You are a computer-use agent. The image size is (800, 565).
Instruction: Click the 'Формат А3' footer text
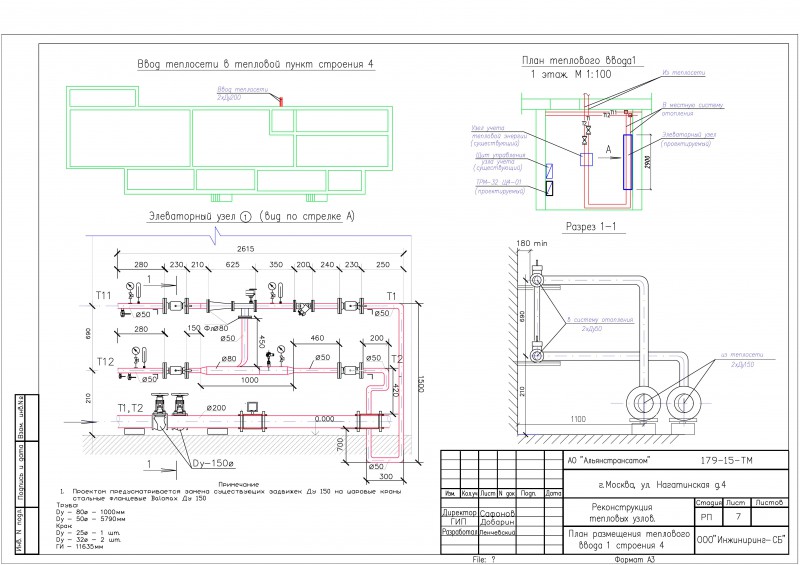point(634,560)
